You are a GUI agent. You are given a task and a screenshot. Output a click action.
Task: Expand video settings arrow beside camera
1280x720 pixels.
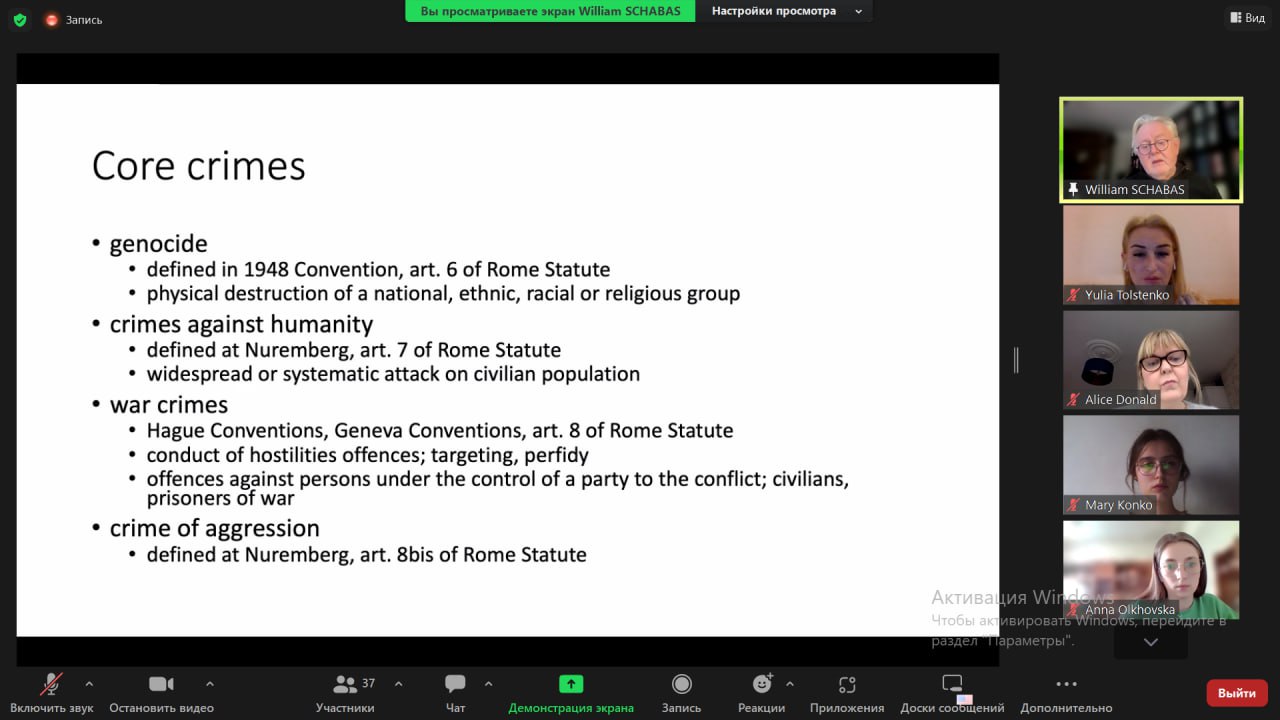[x=209, y=684]
